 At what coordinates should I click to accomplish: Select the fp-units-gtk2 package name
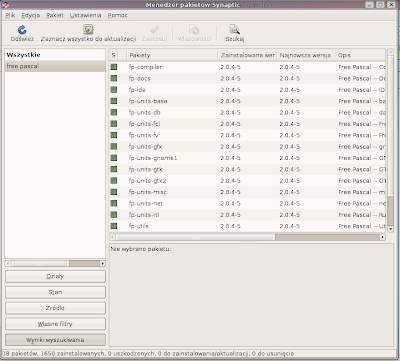[147, 180]
